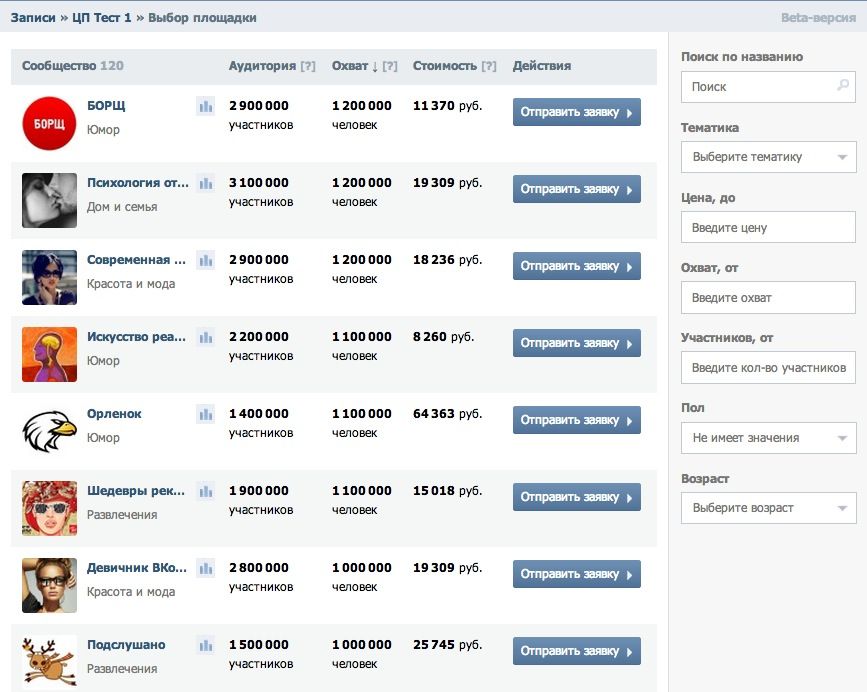Viewport: 867px width, 692px height.
Task: Focus the Цена, до price field
Action: tap(769, 227)
